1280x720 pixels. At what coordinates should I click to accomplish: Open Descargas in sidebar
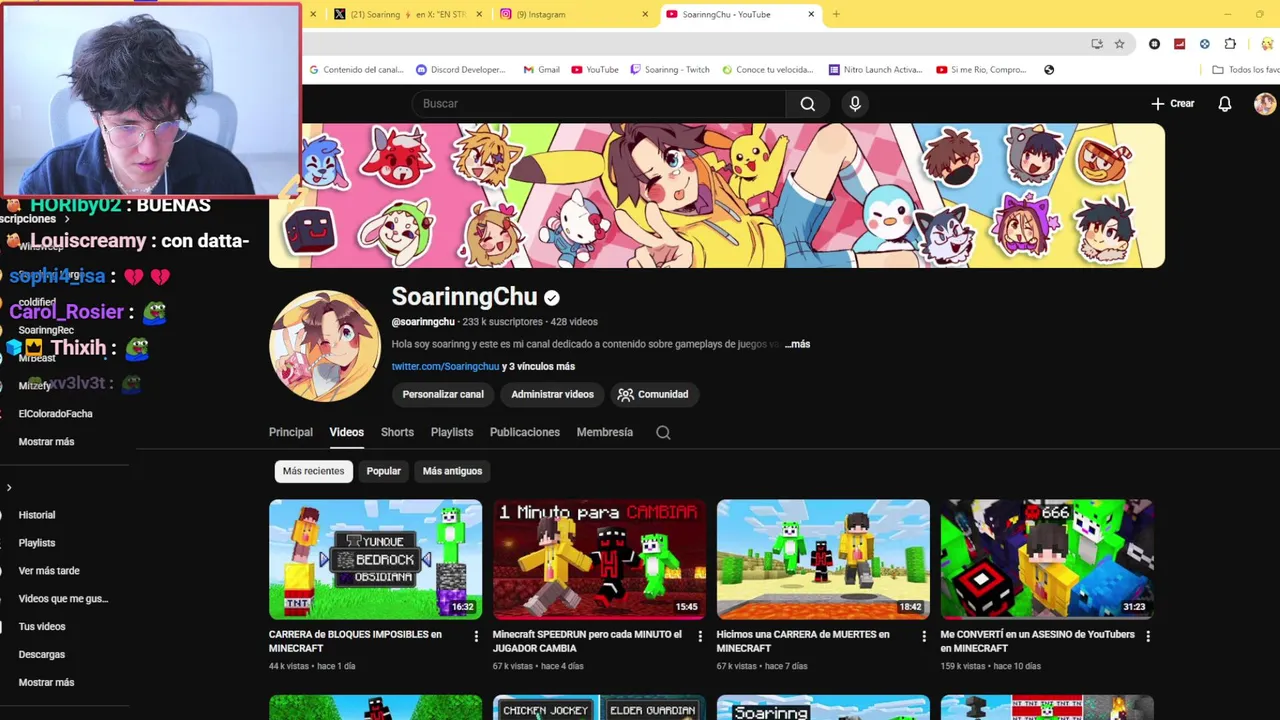[x=42, y=655]
